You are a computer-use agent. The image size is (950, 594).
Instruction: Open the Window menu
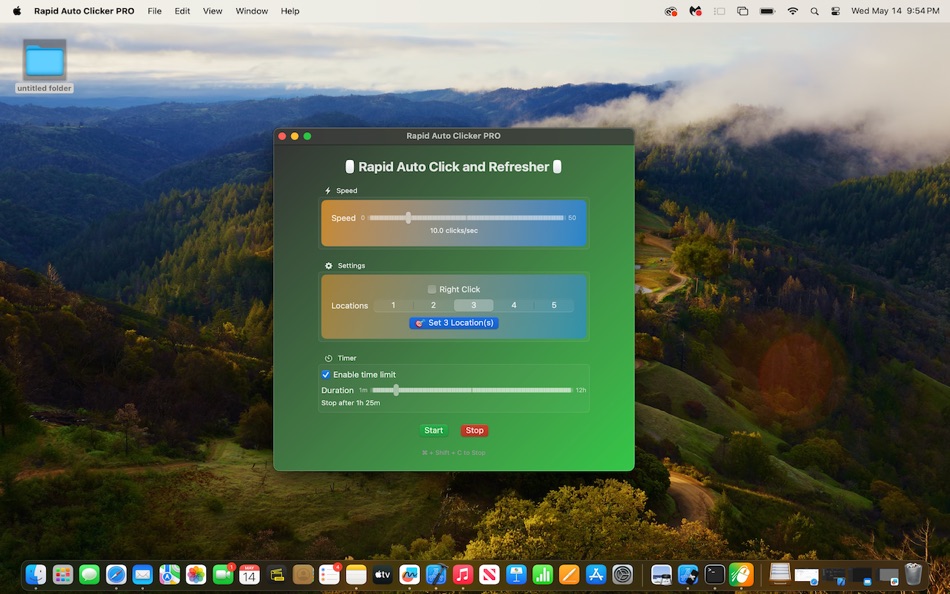[x=251, y=11]
